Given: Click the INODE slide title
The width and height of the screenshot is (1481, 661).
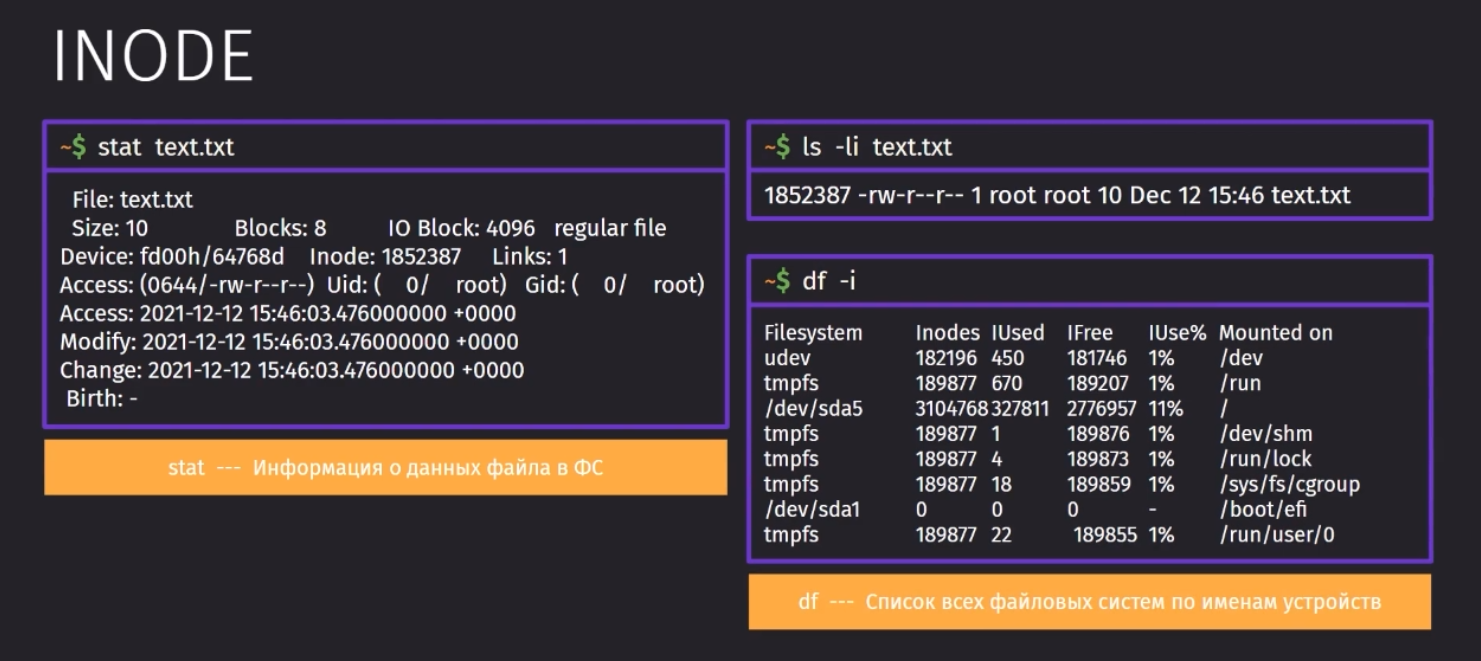Looking at the screenshot, I should 153,57.
